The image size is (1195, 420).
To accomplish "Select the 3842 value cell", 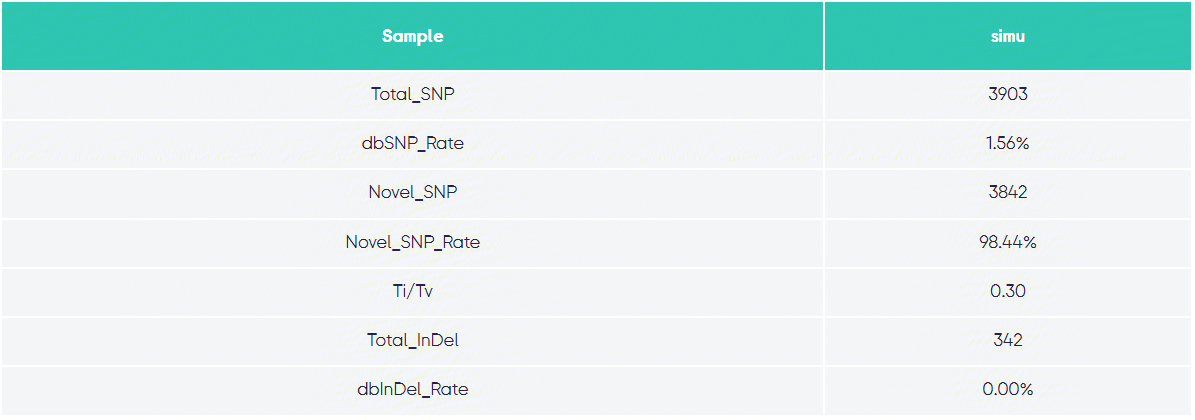I will (1008, 192).
